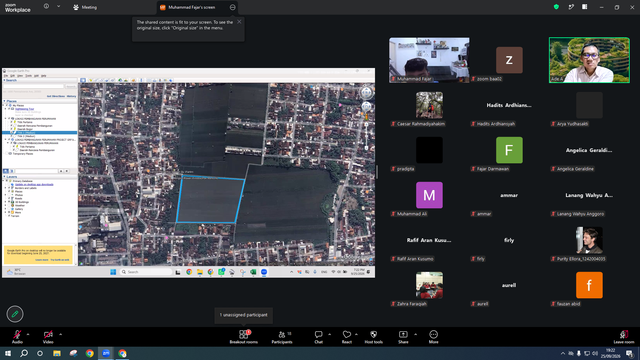Unmute the Audio microphone

click(x=17, y=337)
